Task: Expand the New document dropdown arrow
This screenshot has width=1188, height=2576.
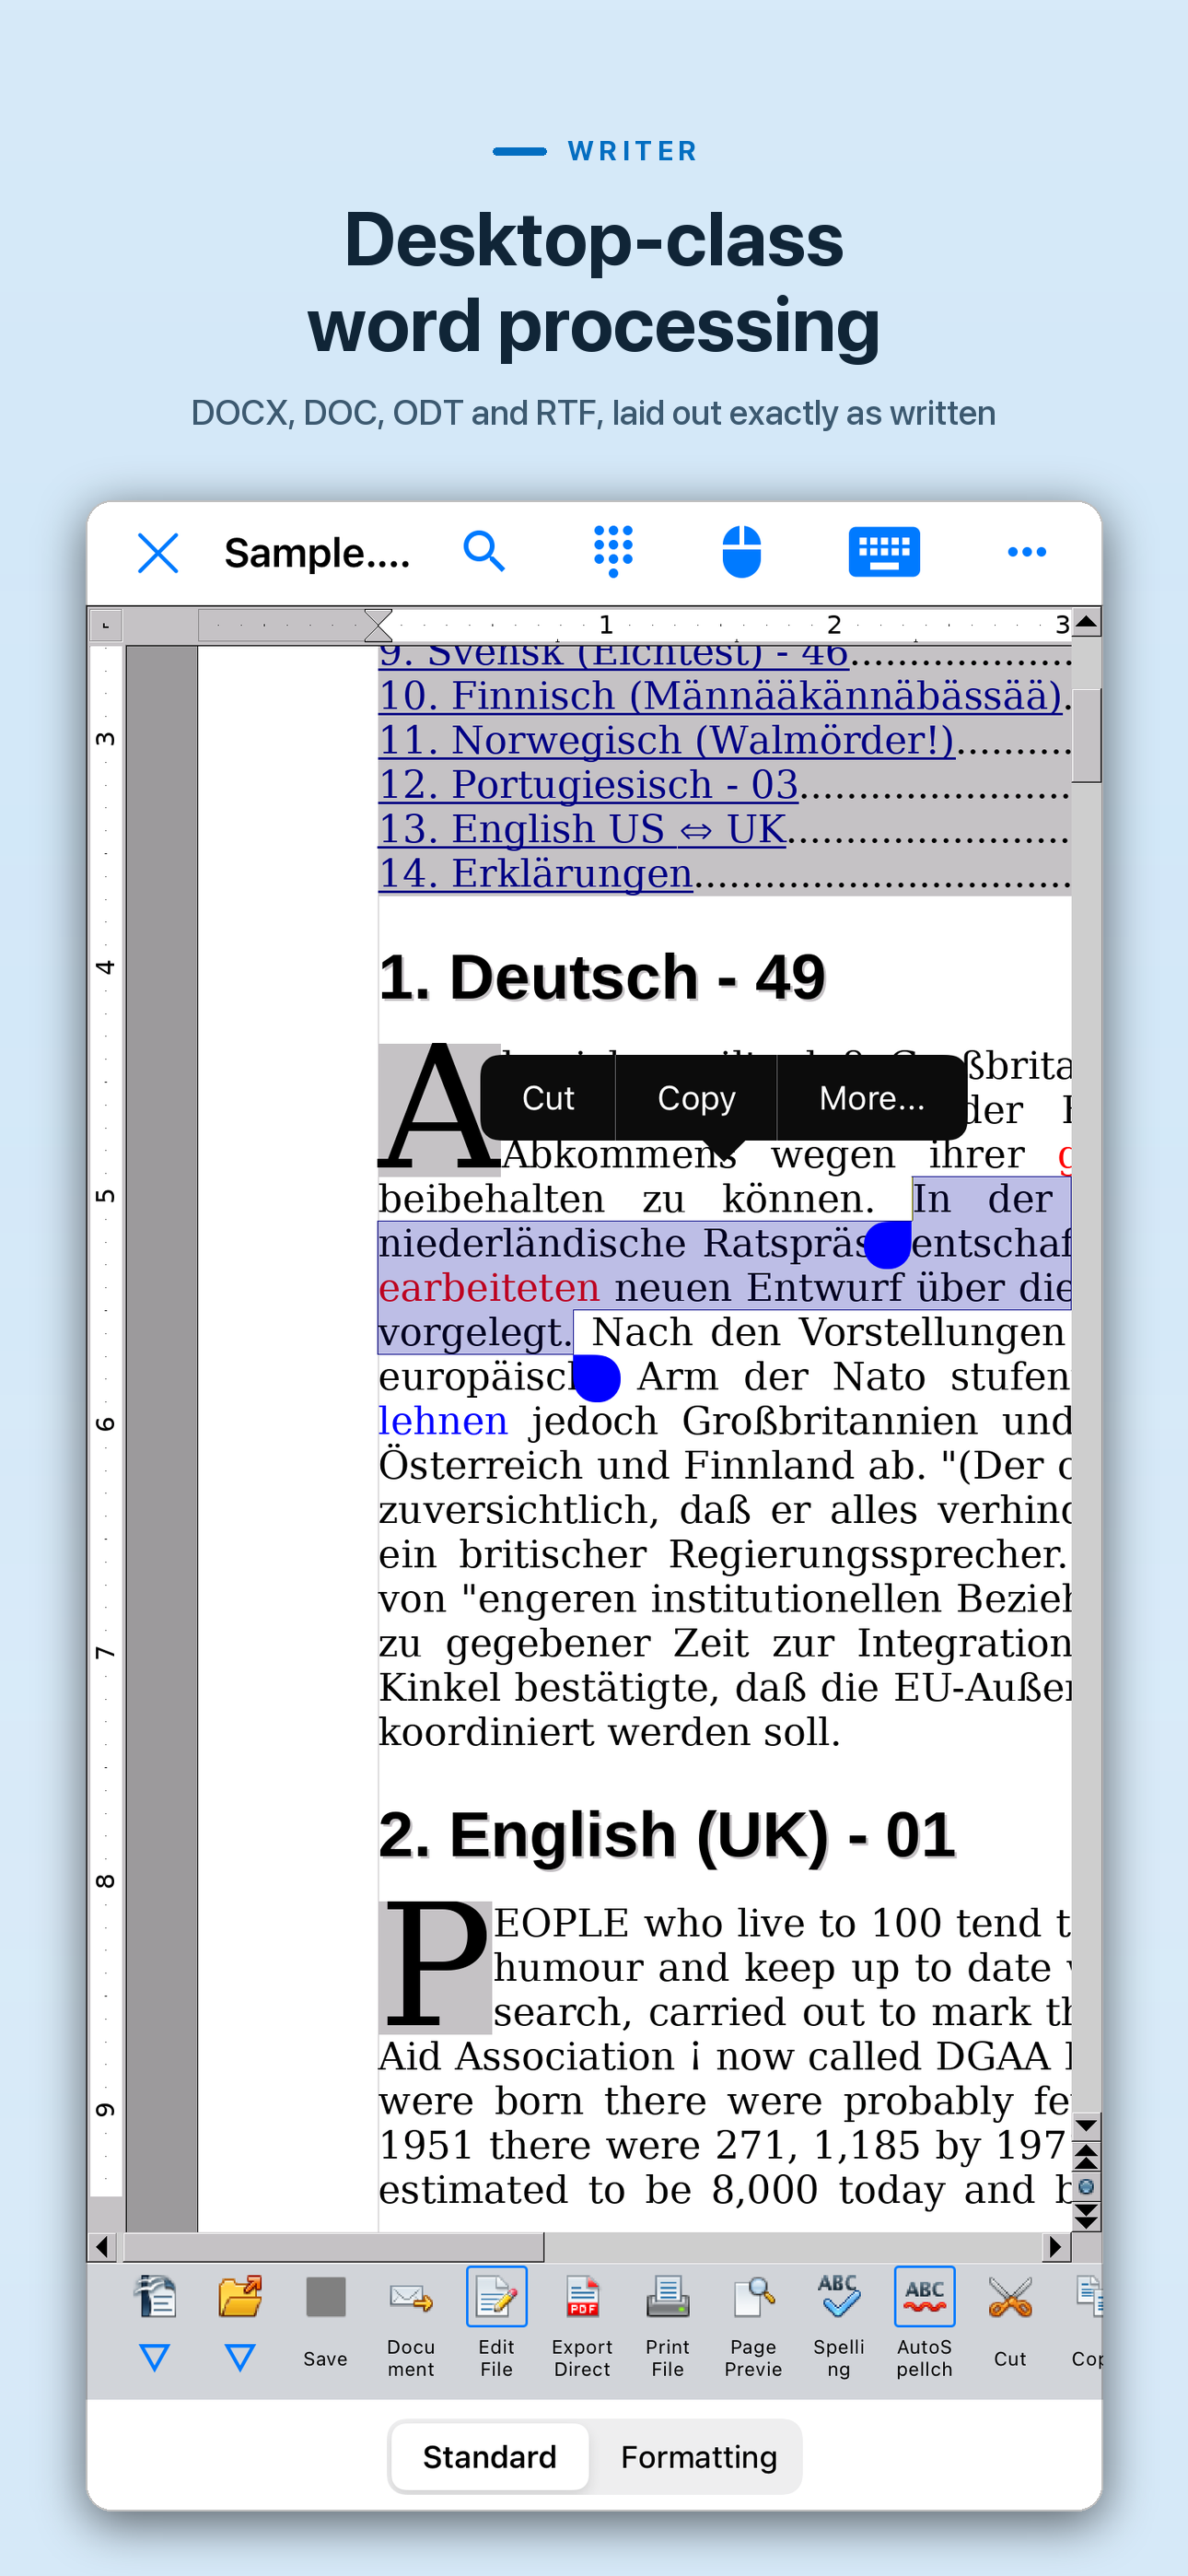Action: (x=155, y=2357)
